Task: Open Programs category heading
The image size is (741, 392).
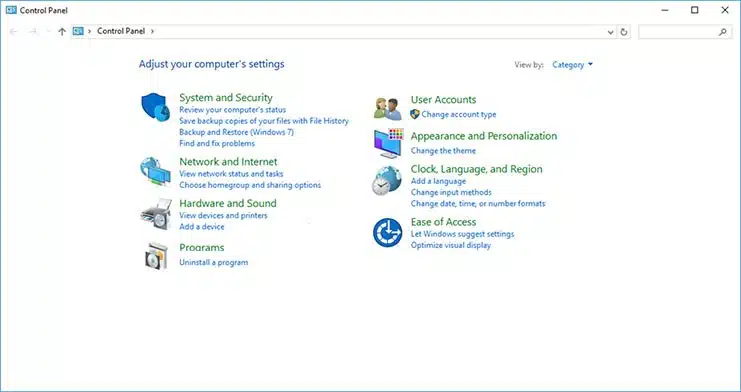Action: point(202,247)
